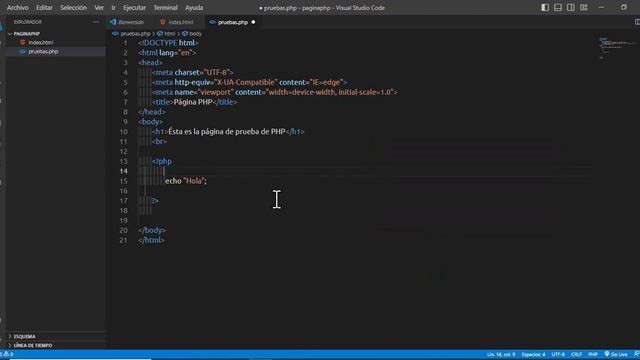The height and width of the screenshot is (360, 640).
Task: Select pruebas.php in the Explorer tree
Action: (x=43, y=51)
